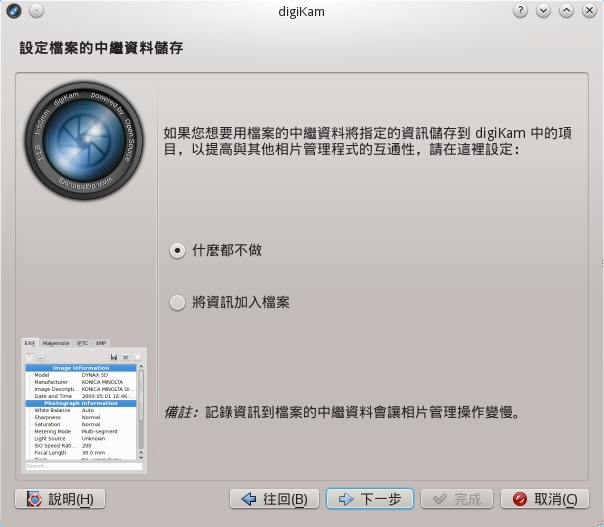Minimize the window with the down-arrow icon
Viewport: 604px width, 527px height.
point(544,11)
